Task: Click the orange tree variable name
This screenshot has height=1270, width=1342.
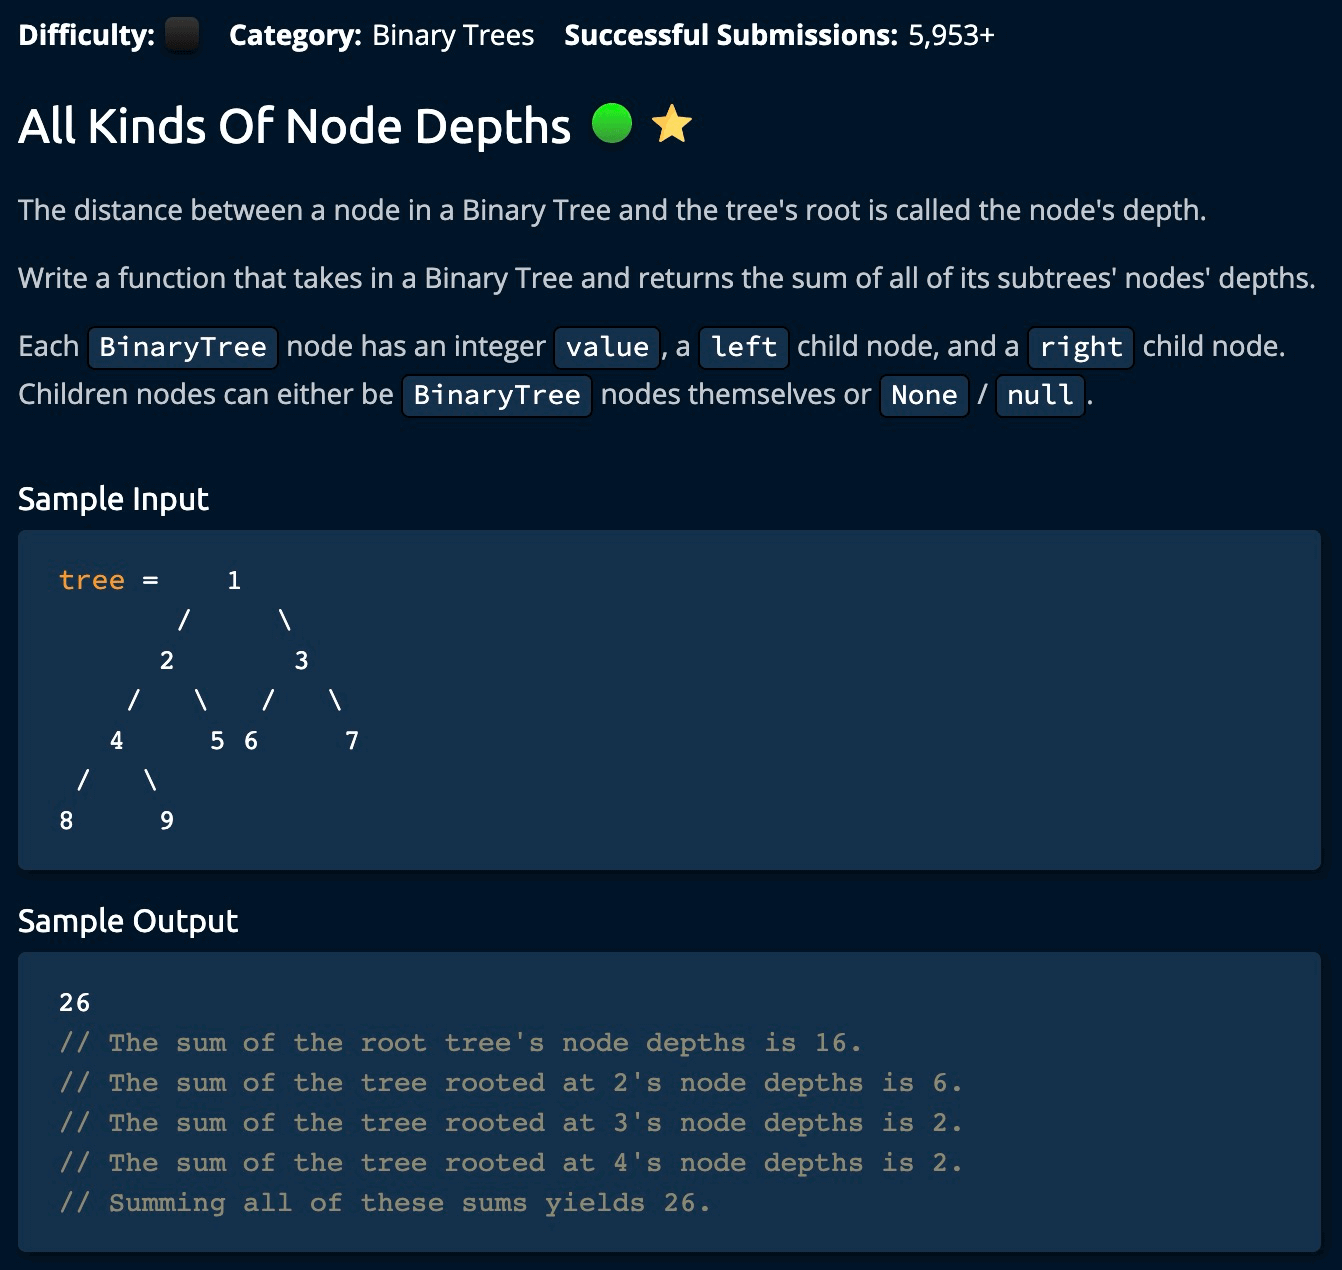Action: click(x=92, y=580)
